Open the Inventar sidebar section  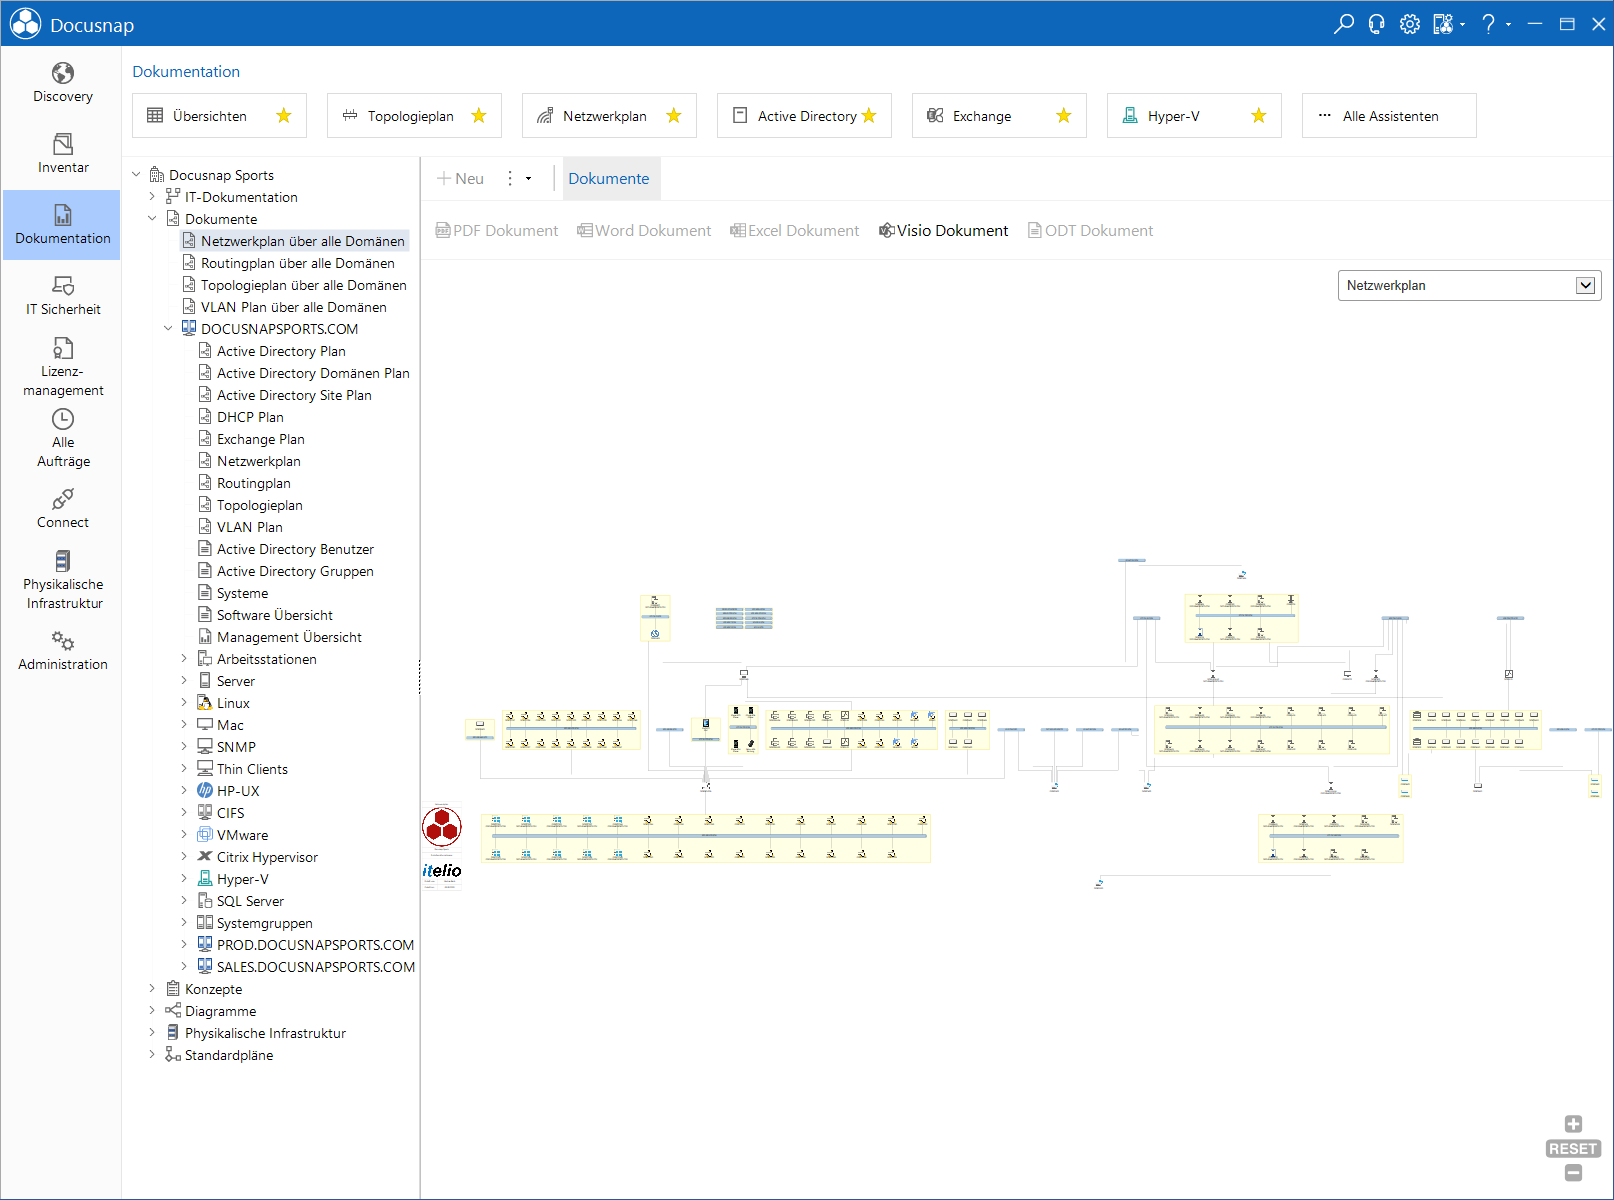[x=62, y=154]
